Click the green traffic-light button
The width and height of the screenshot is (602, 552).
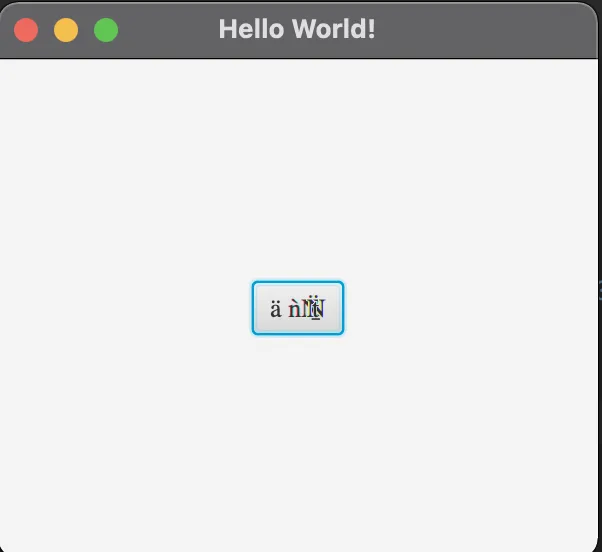click(x=106, y=30)
